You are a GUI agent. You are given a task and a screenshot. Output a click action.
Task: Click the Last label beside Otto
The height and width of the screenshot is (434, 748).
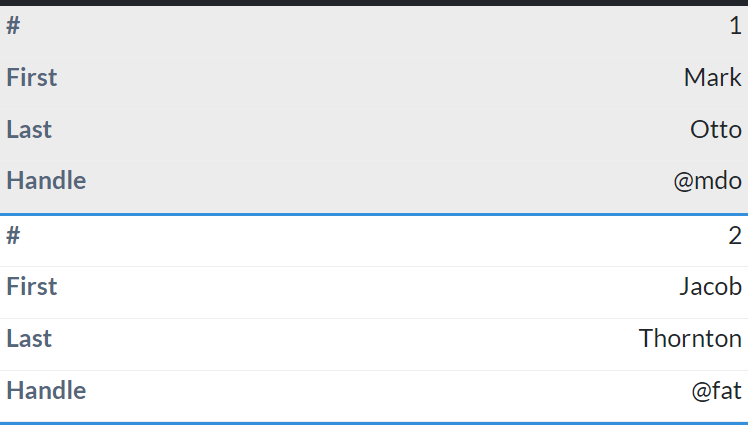coord(29,130)
